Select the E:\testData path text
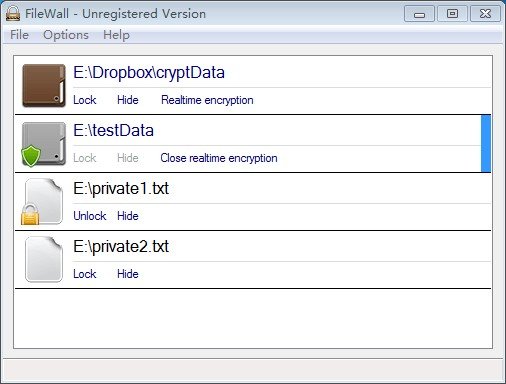 point(113,130)
